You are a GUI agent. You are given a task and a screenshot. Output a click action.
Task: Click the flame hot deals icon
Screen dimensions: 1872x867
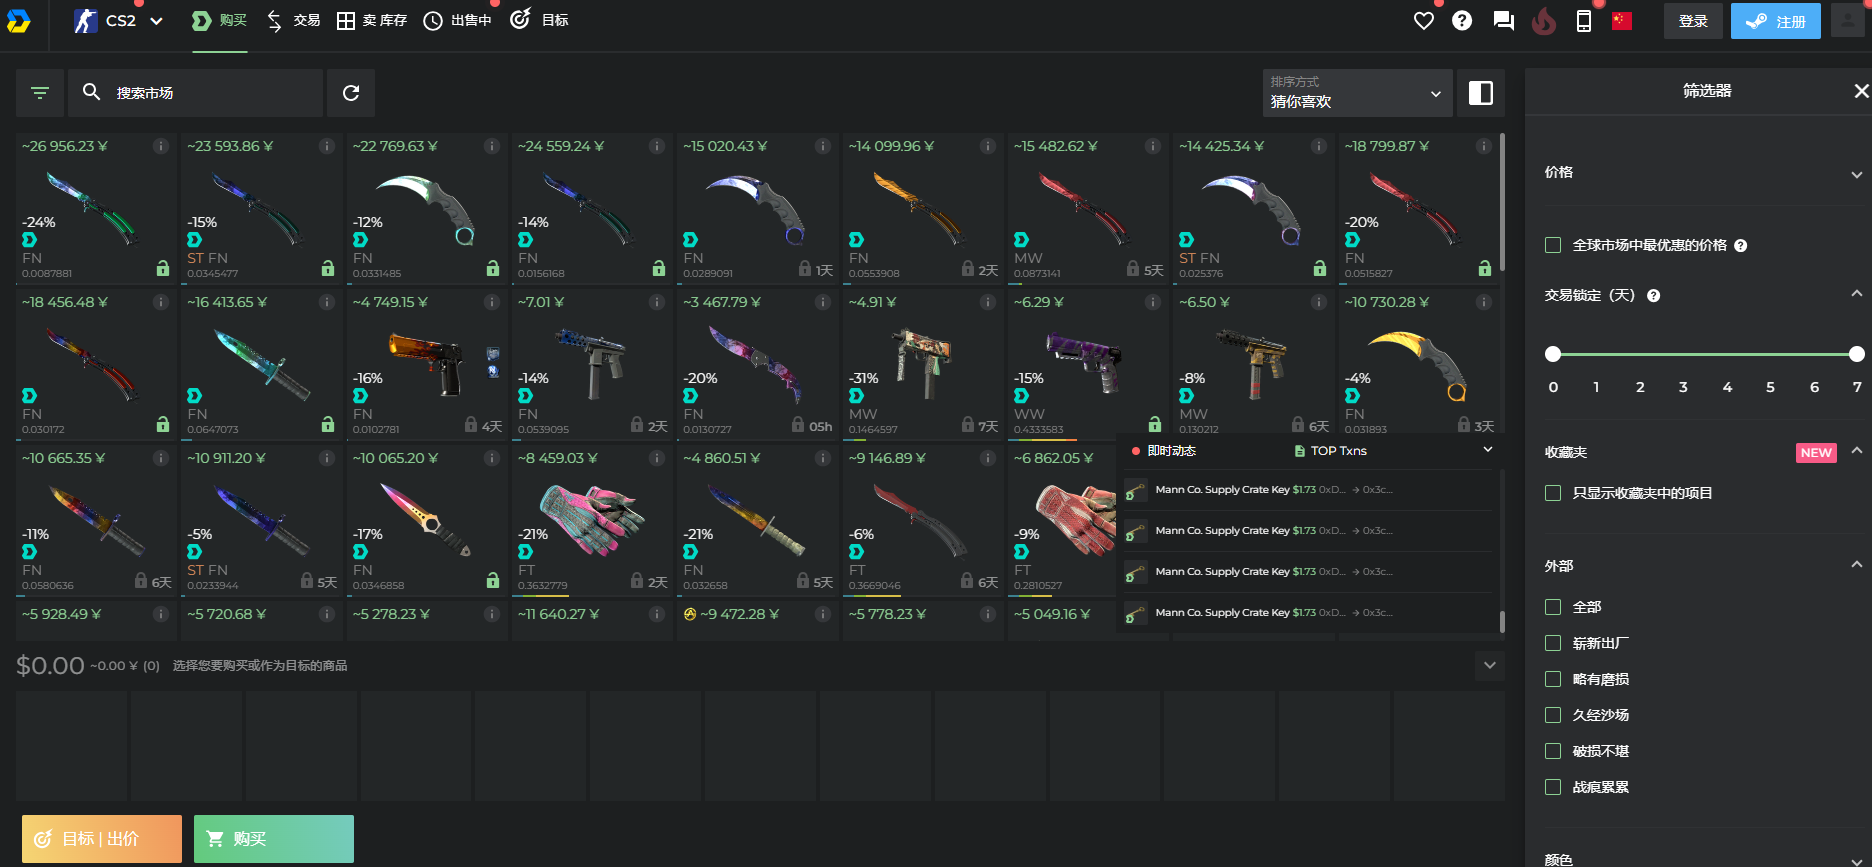tap(1544, 21)
